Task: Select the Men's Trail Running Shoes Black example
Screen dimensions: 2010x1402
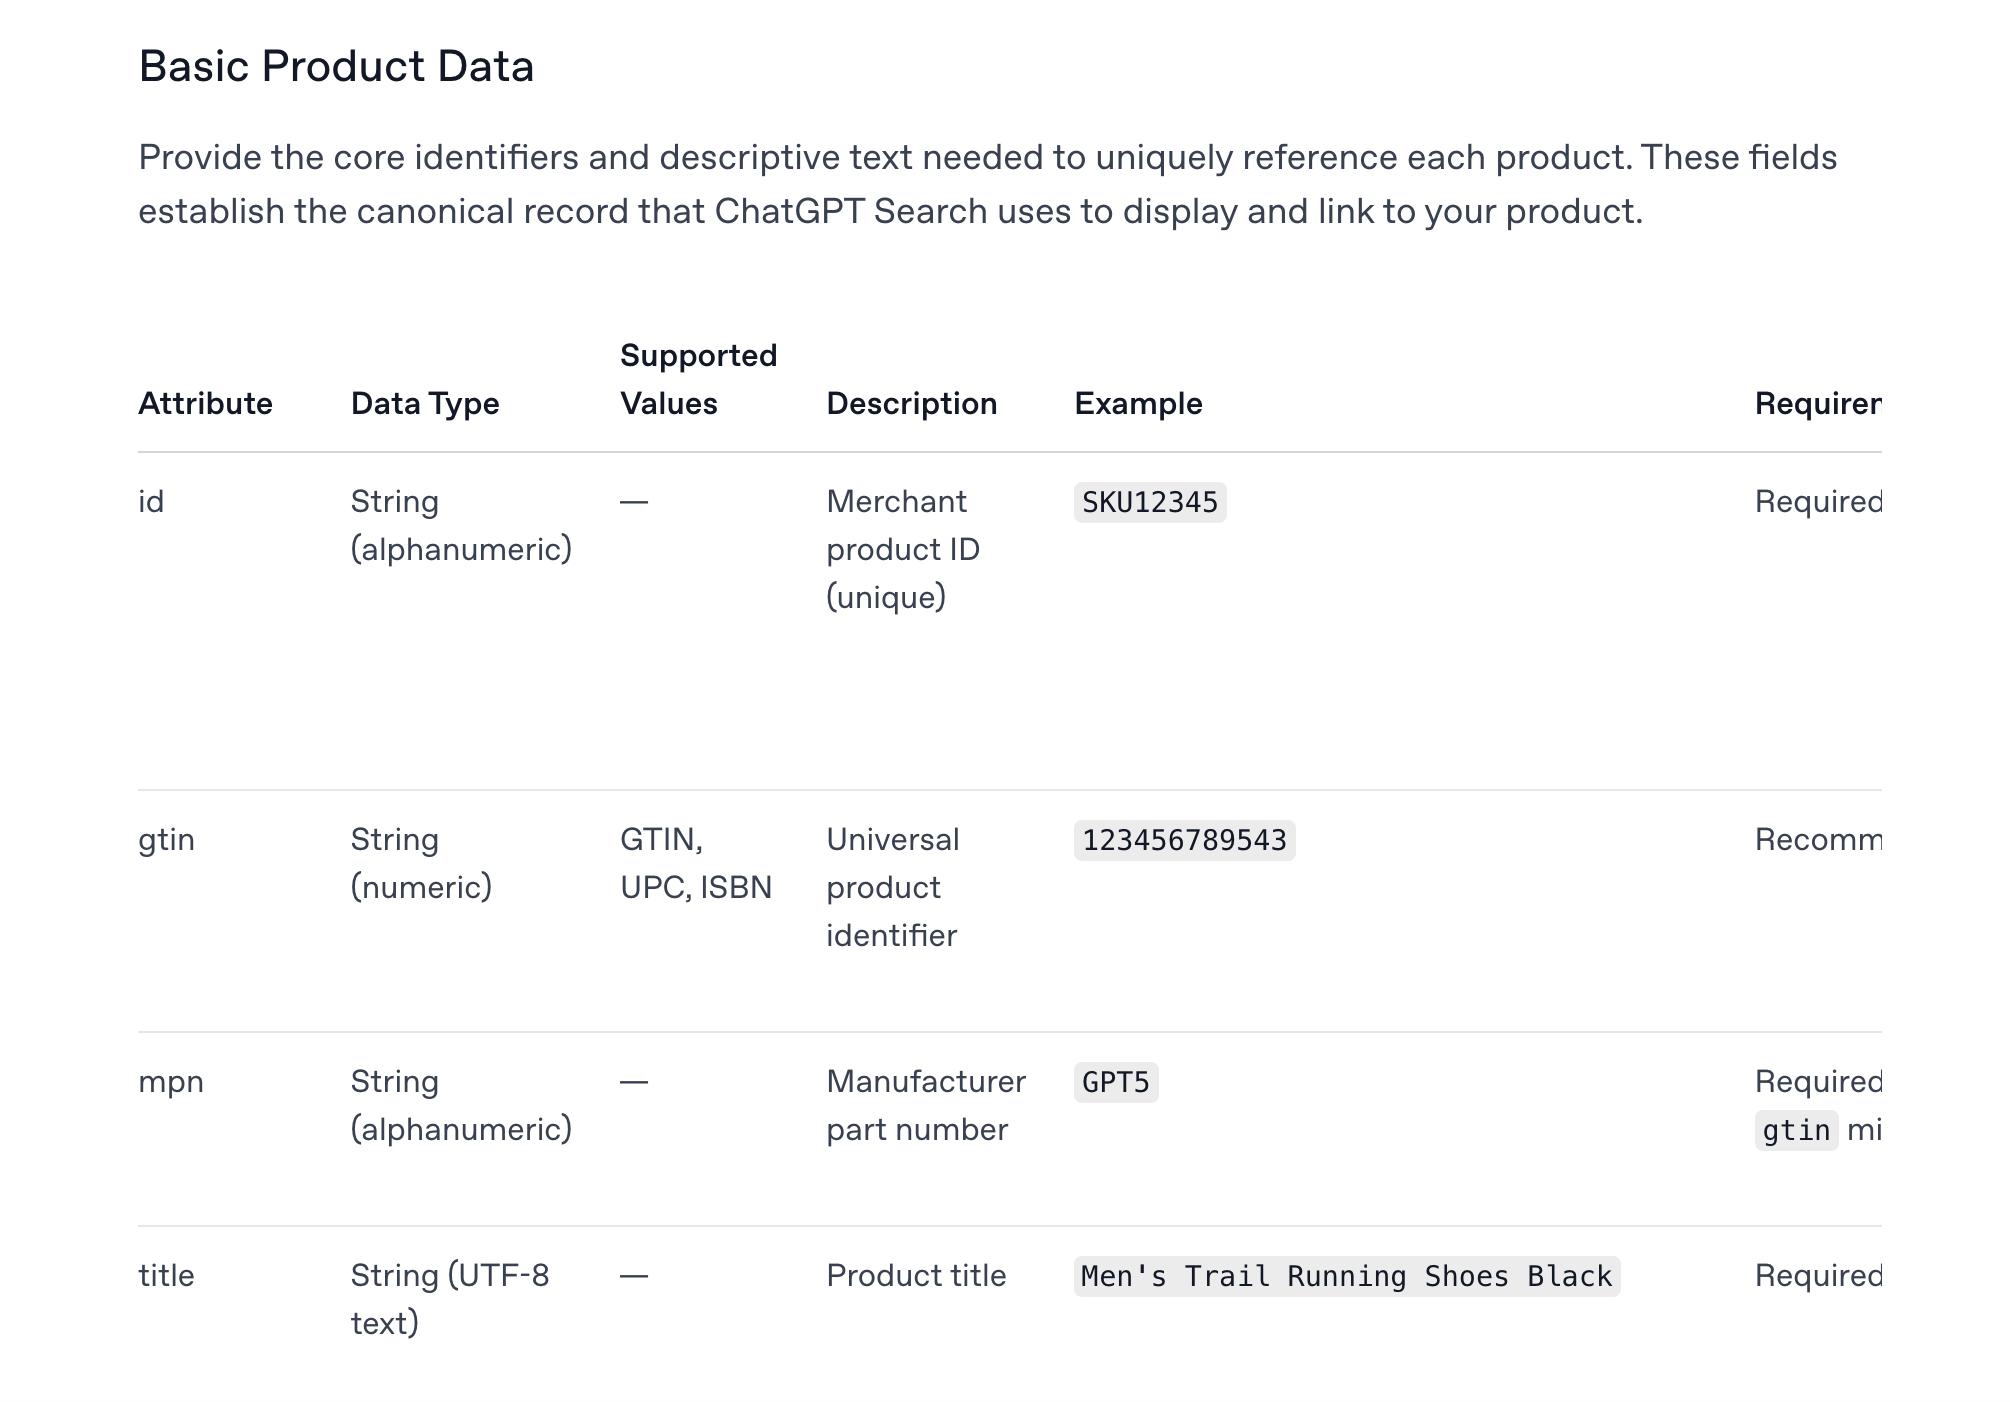Action: (1346, 1276)
